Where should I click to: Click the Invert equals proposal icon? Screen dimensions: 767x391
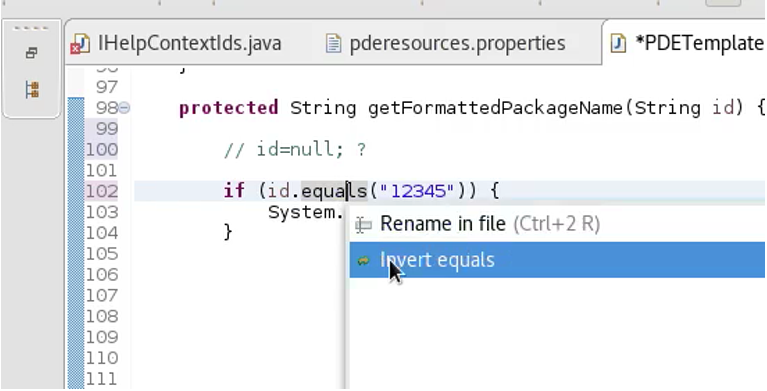tap(363, 261)
